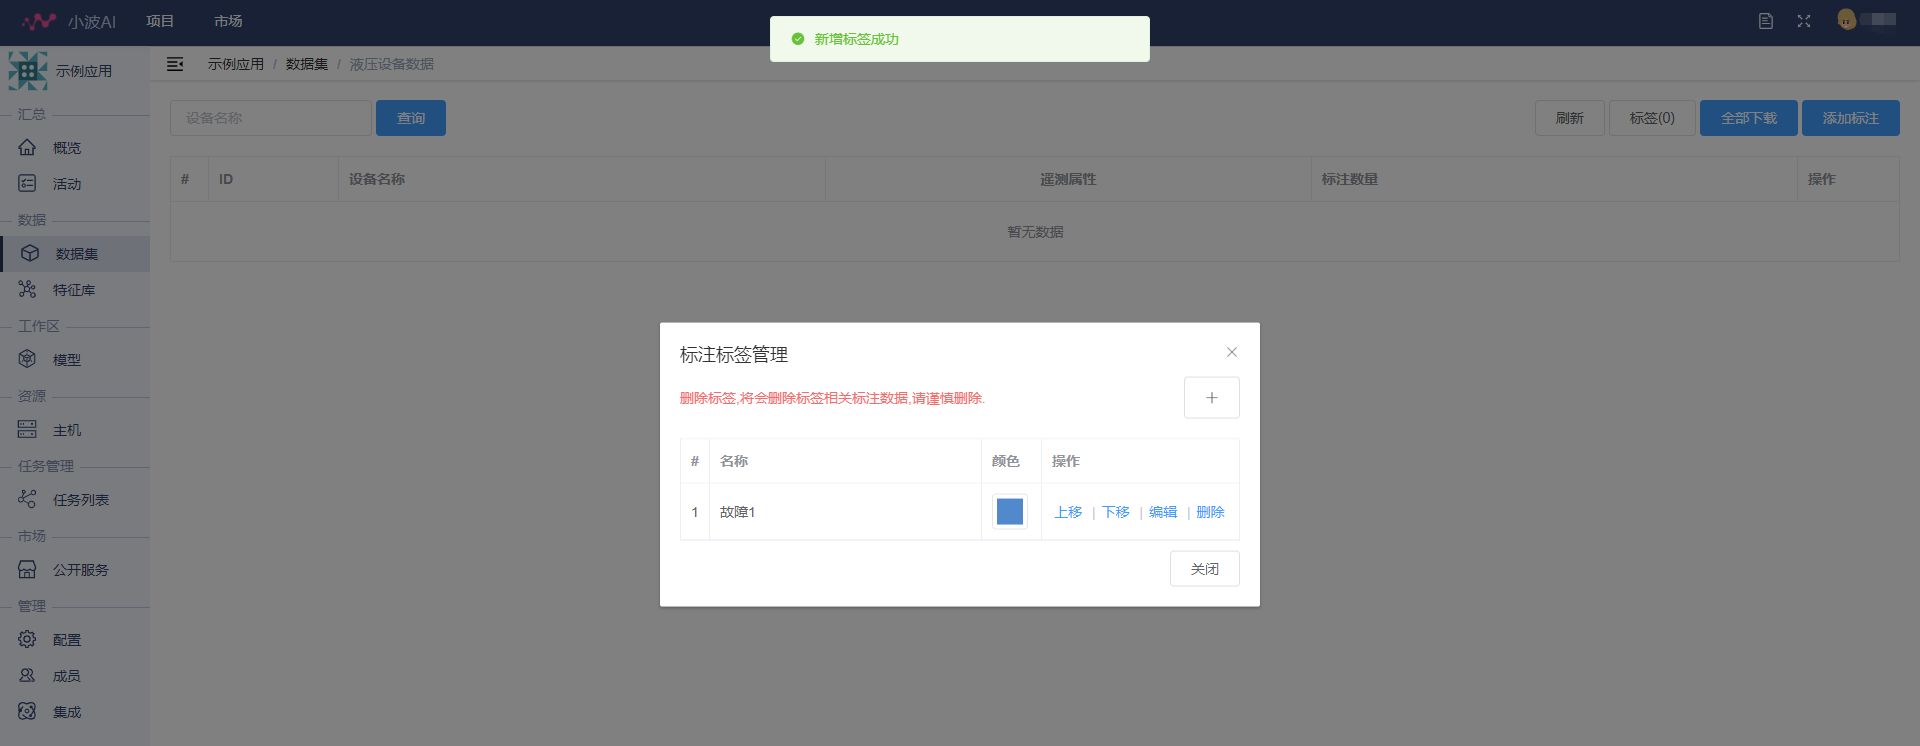Click 上移 for label 故障1

click(1068, 512)
